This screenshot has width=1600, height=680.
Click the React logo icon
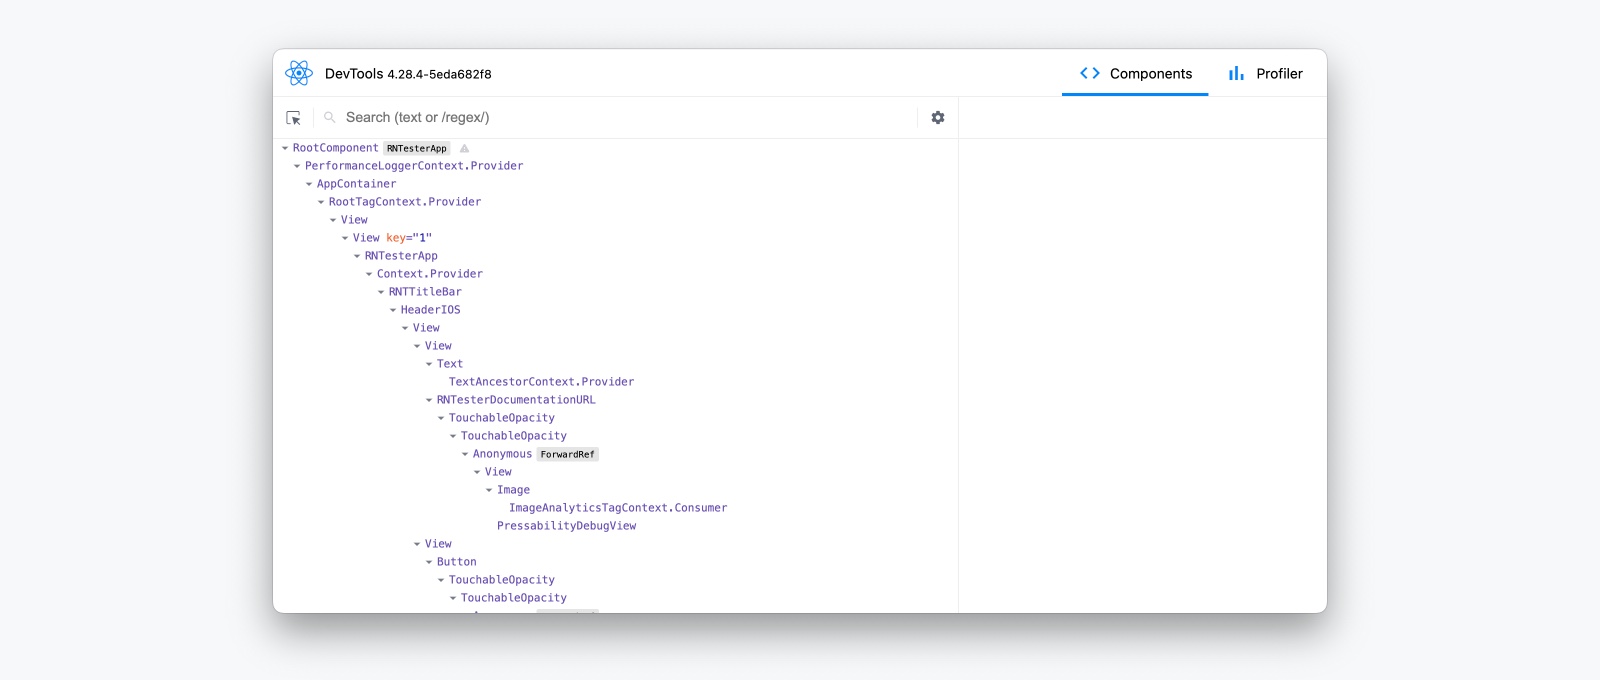coord(299,73)
